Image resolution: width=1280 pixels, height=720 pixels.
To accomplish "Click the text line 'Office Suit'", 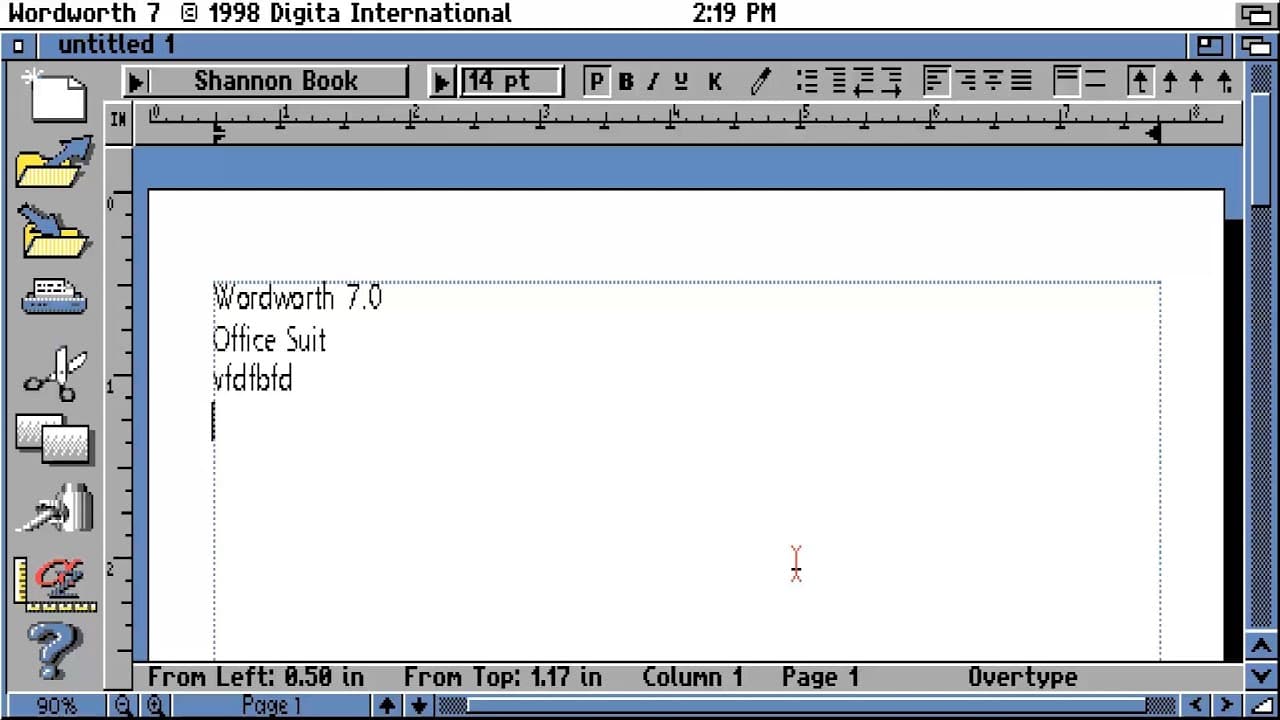I will (x=270, y=340).
